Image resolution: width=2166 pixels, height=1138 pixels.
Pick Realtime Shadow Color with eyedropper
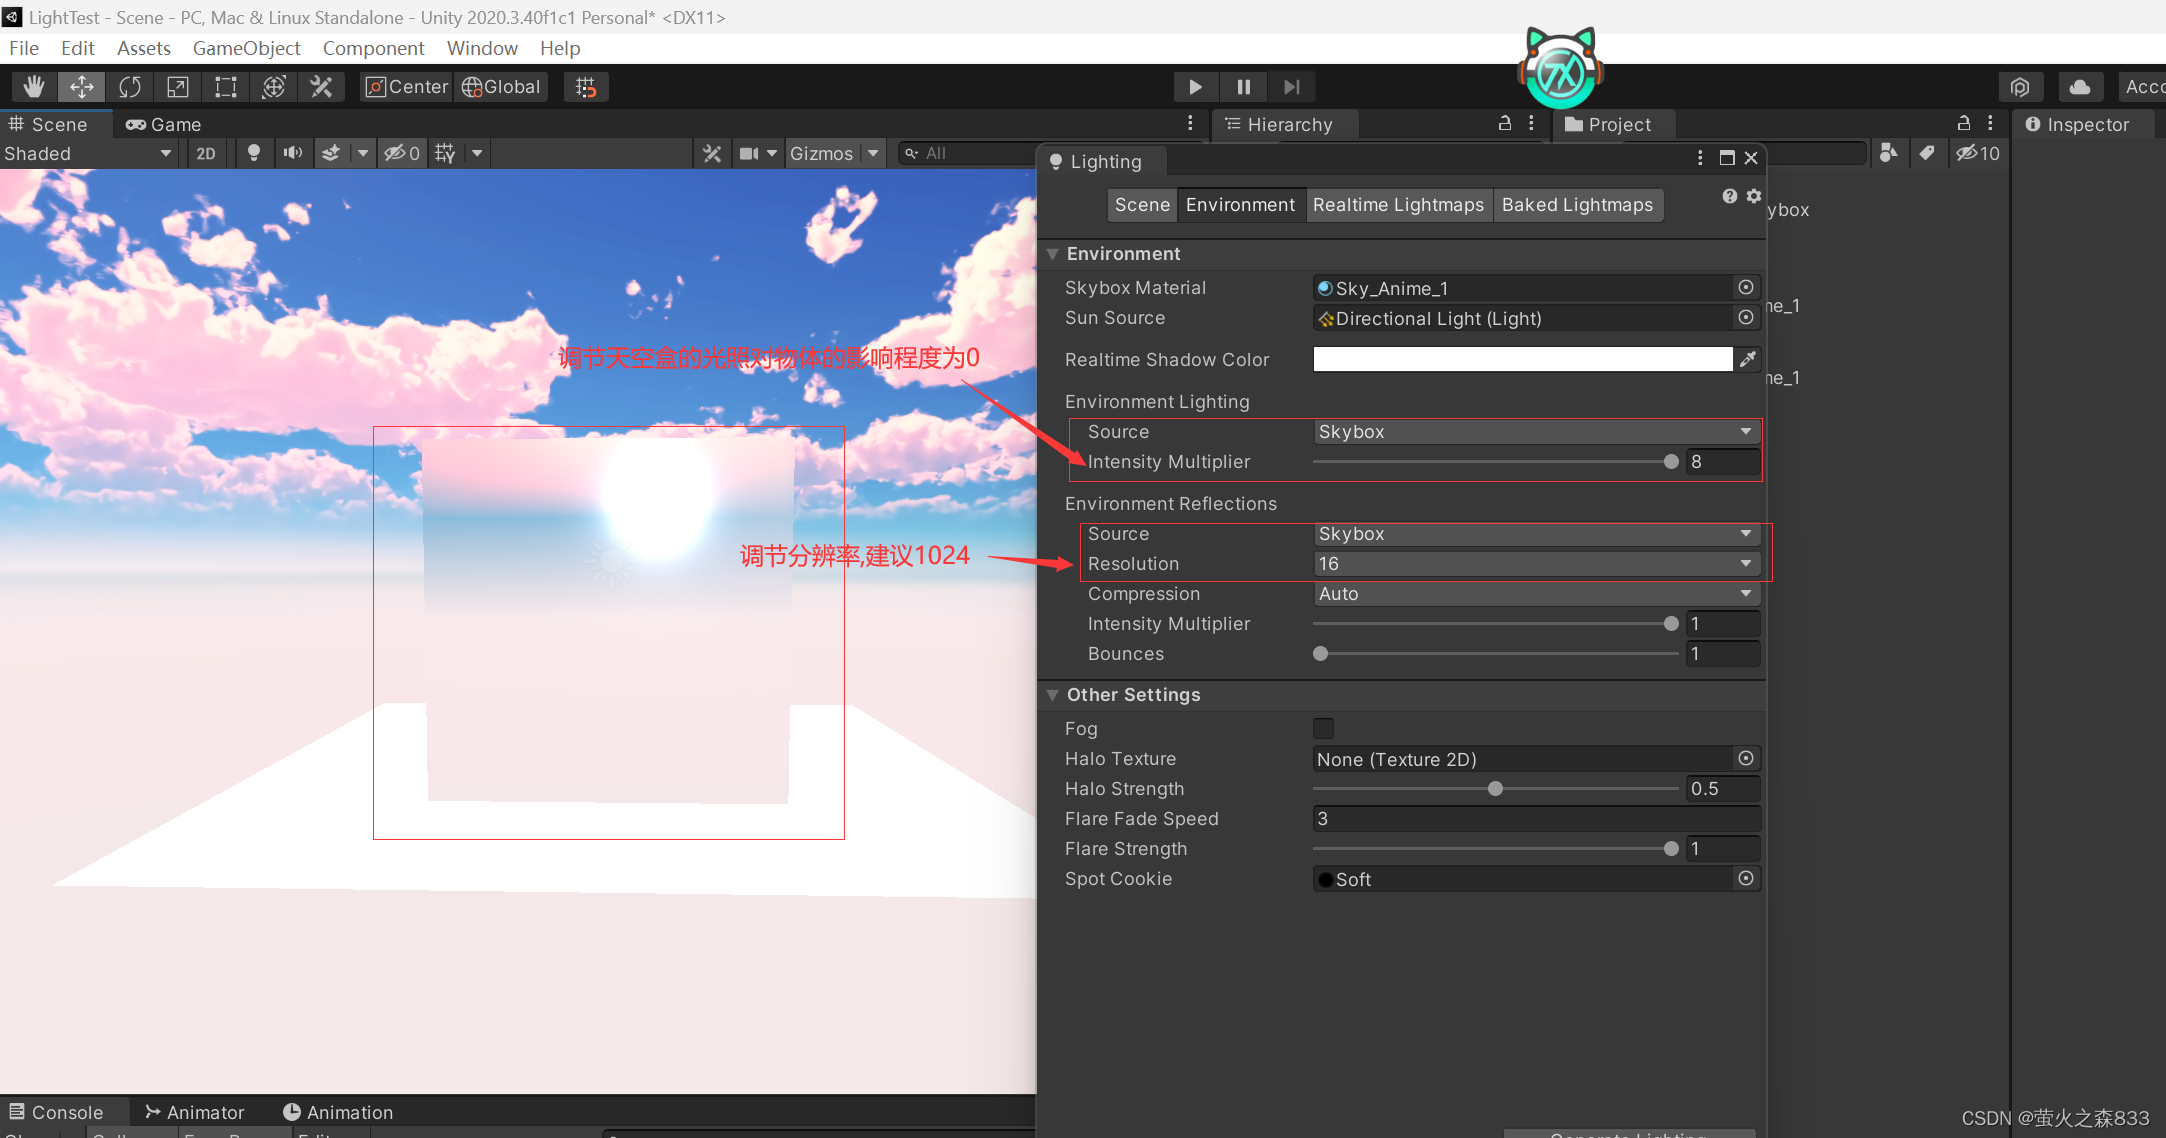[1747, 359]
